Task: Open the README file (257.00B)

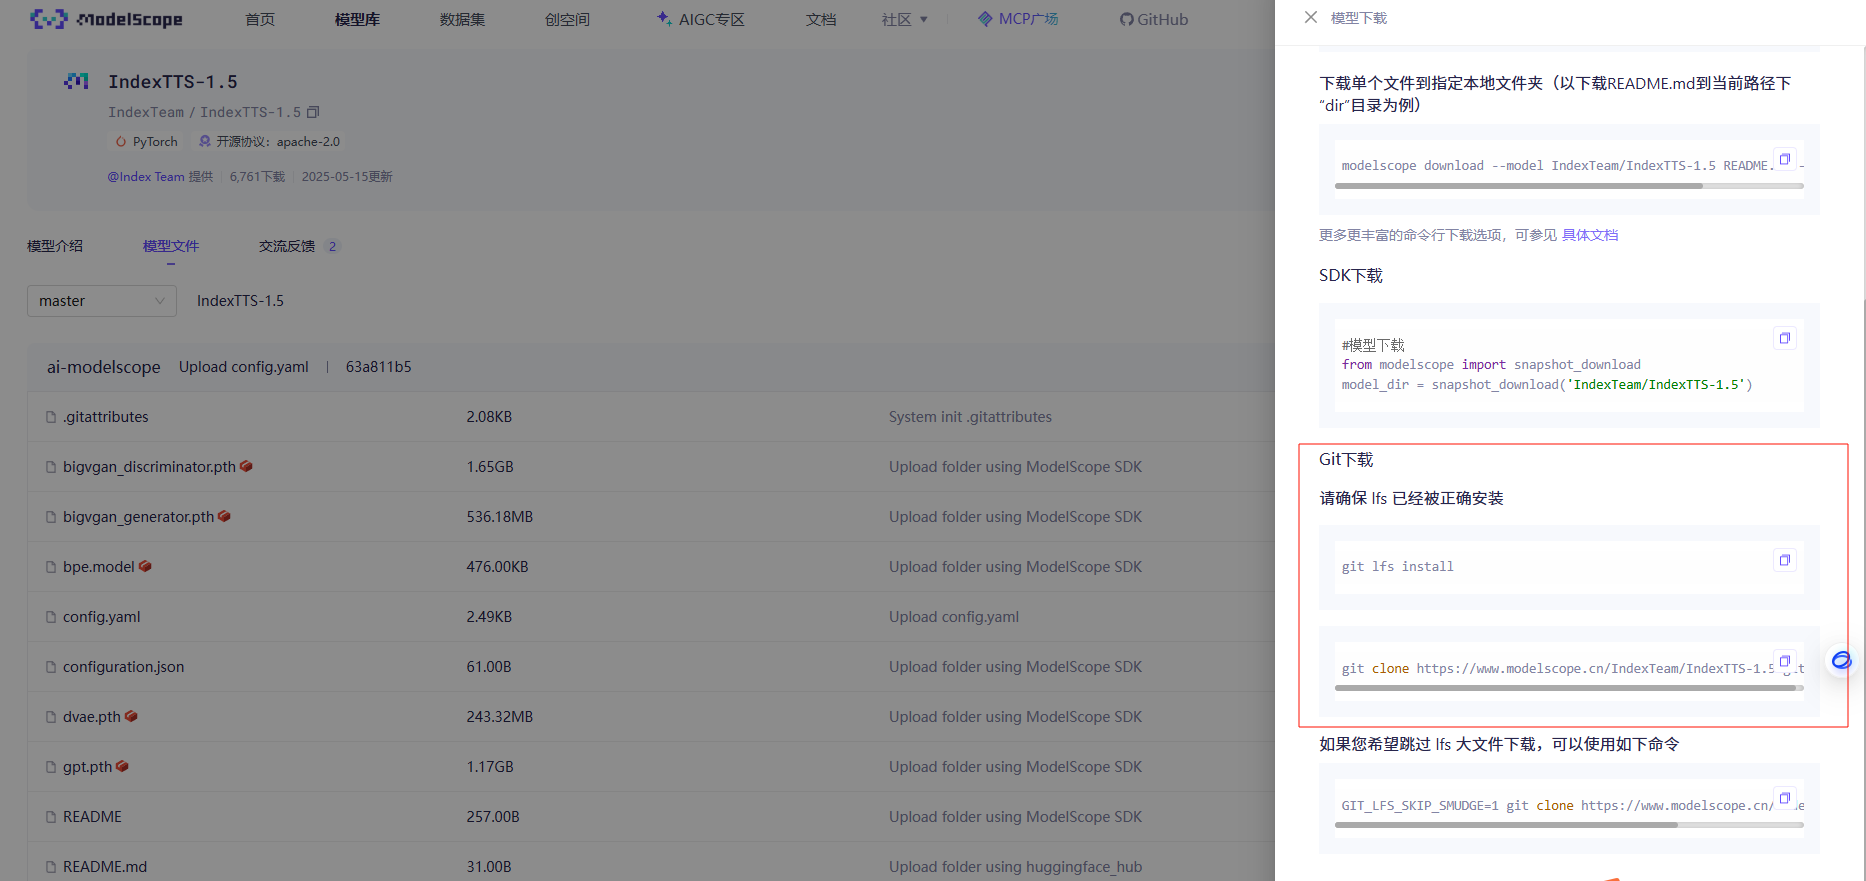Action: [x=92, y=817]
